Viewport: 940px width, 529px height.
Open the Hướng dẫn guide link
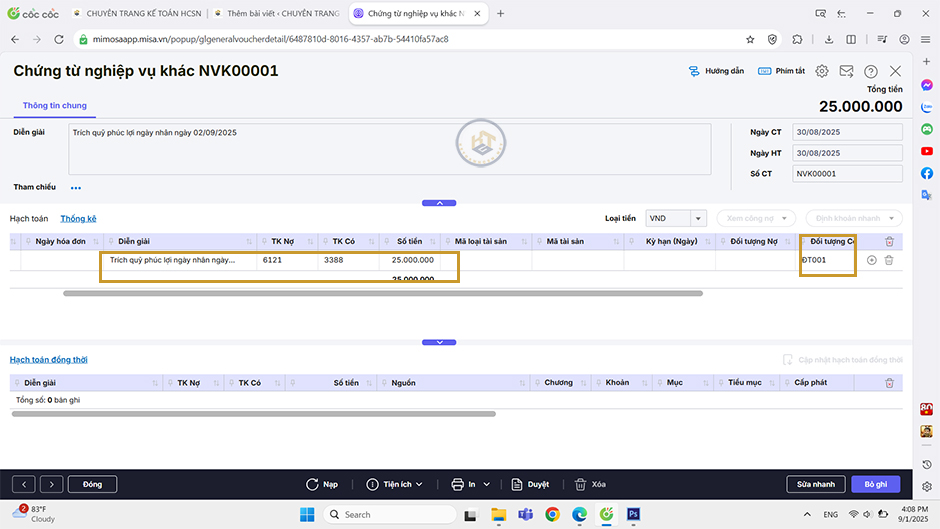pyautogui.click(x=716, y=71)
